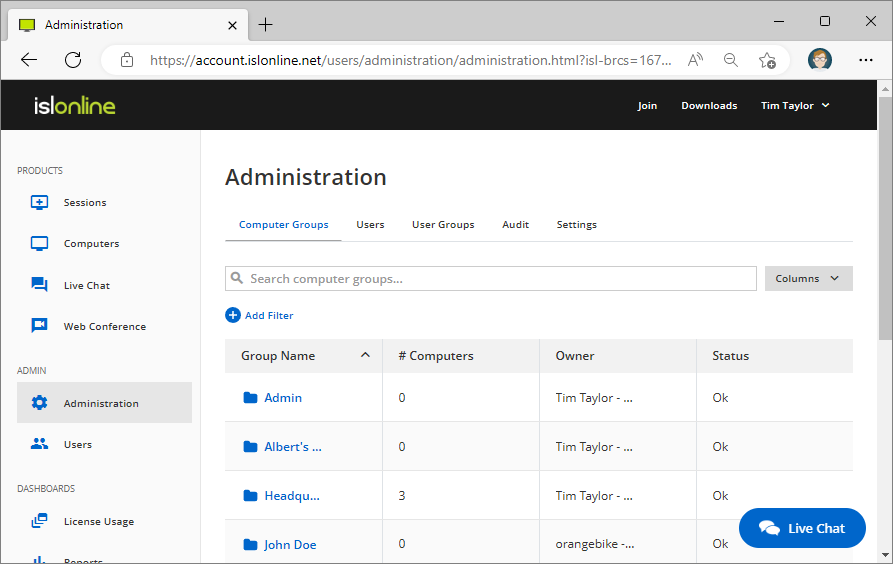893x564 pixels.
Task: Click the Administration gear icon
Action: pos(40,403)
